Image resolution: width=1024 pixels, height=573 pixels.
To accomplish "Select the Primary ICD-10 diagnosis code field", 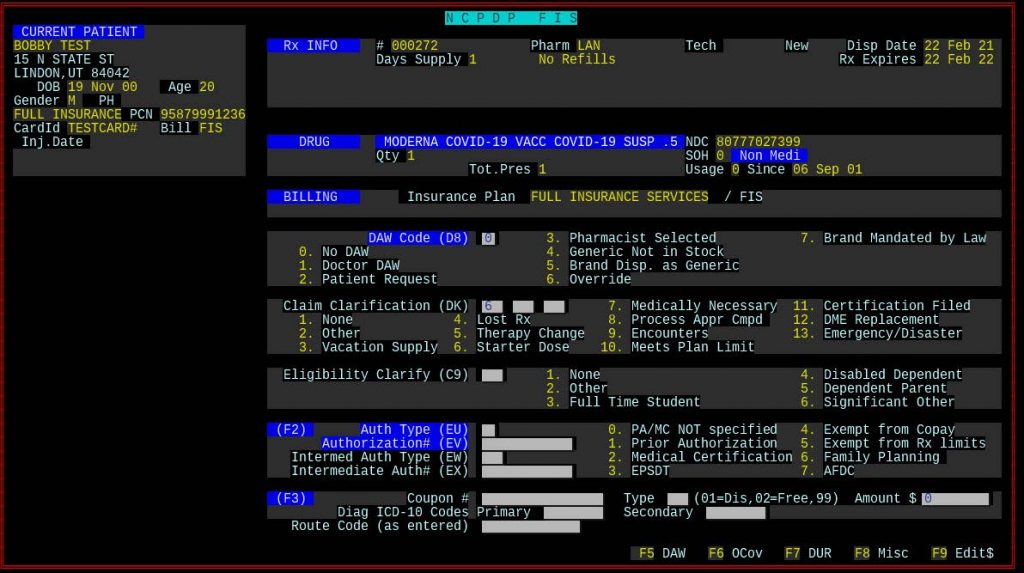I will click(573, 513).
